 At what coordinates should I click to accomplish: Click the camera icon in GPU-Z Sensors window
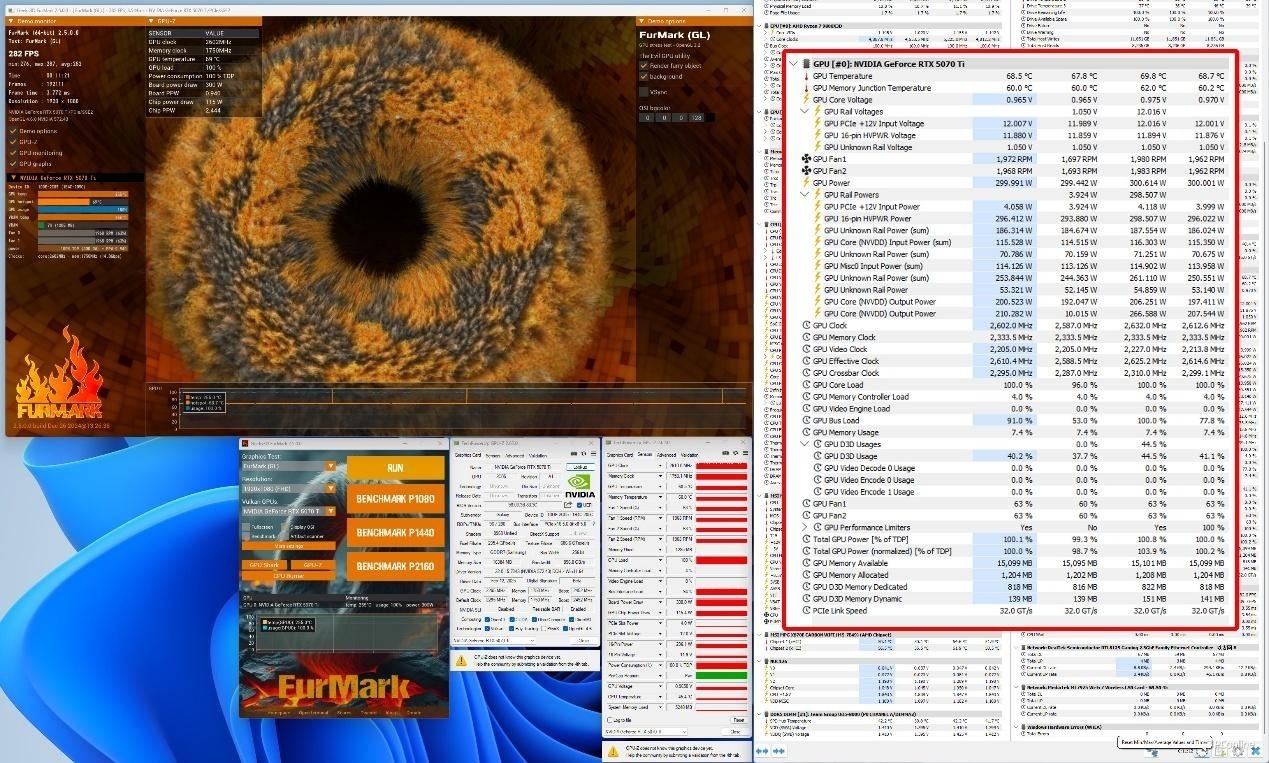point(725,453)
